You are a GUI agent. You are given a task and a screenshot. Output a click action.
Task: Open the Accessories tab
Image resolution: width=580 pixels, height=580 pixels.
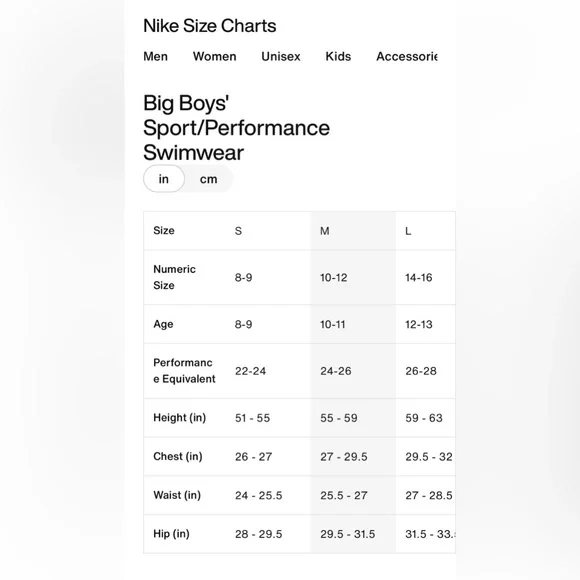[x=407, y=56]
